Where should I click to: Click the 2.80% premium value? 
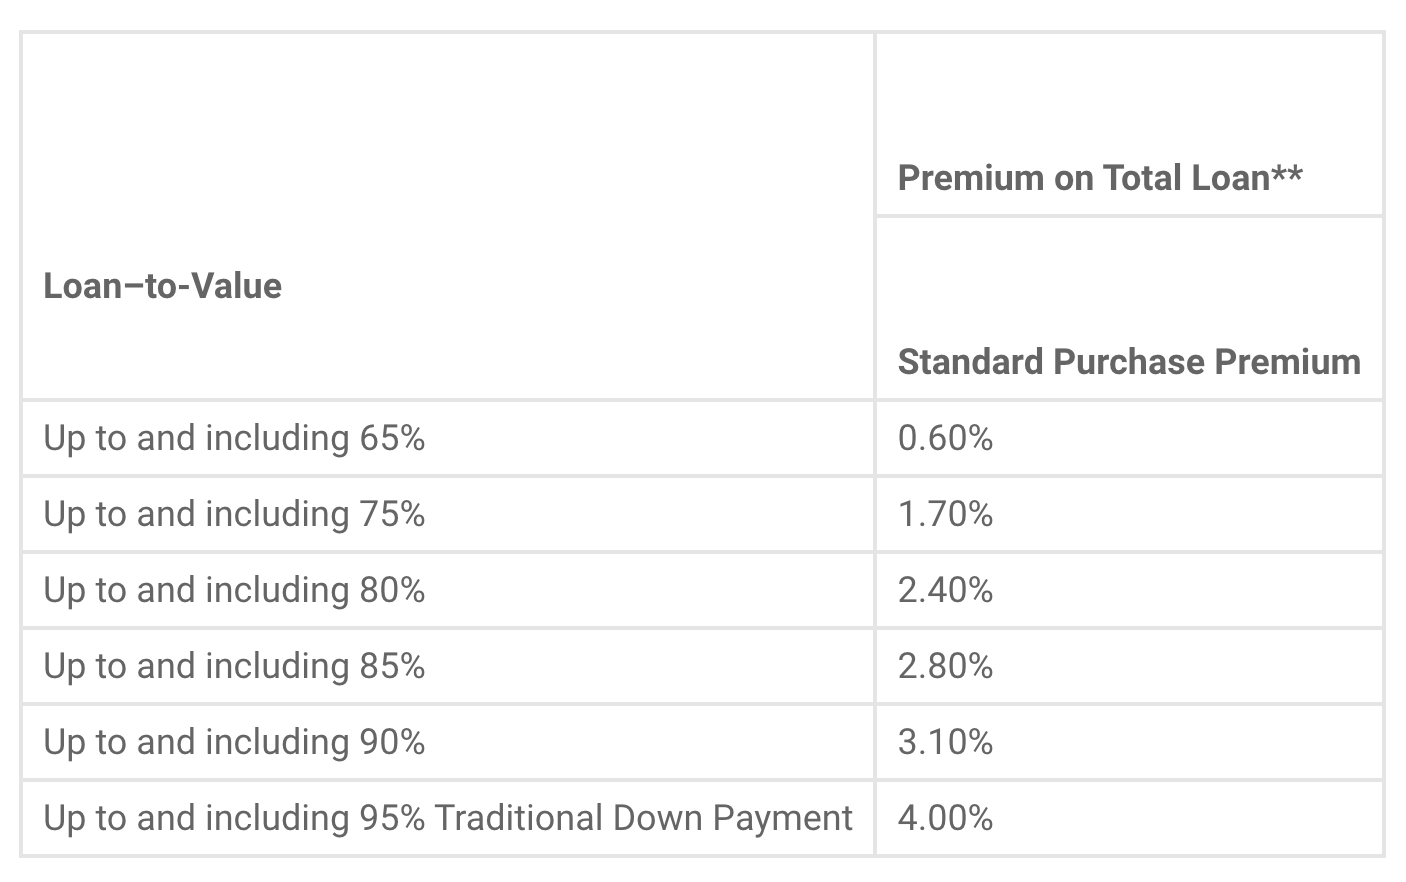(945, 666)
